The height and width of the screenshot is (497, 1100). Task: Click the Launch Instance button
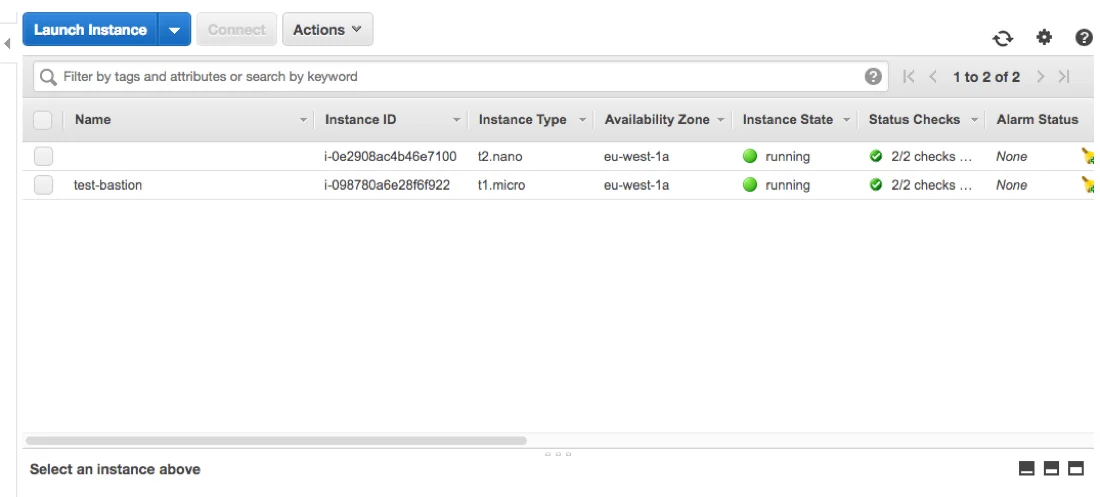(90, 29)
